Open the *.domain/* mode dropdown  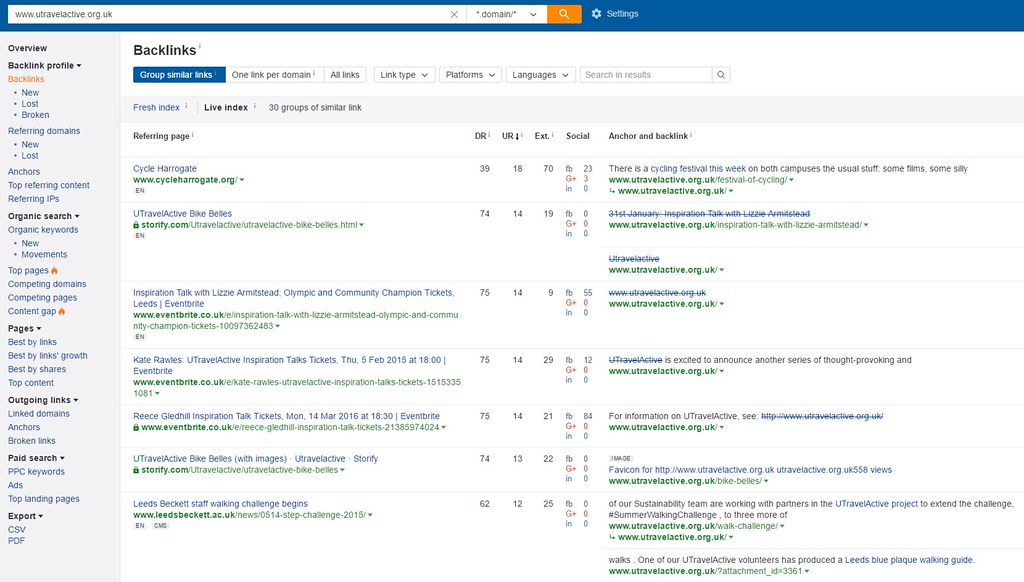(507, 14)
